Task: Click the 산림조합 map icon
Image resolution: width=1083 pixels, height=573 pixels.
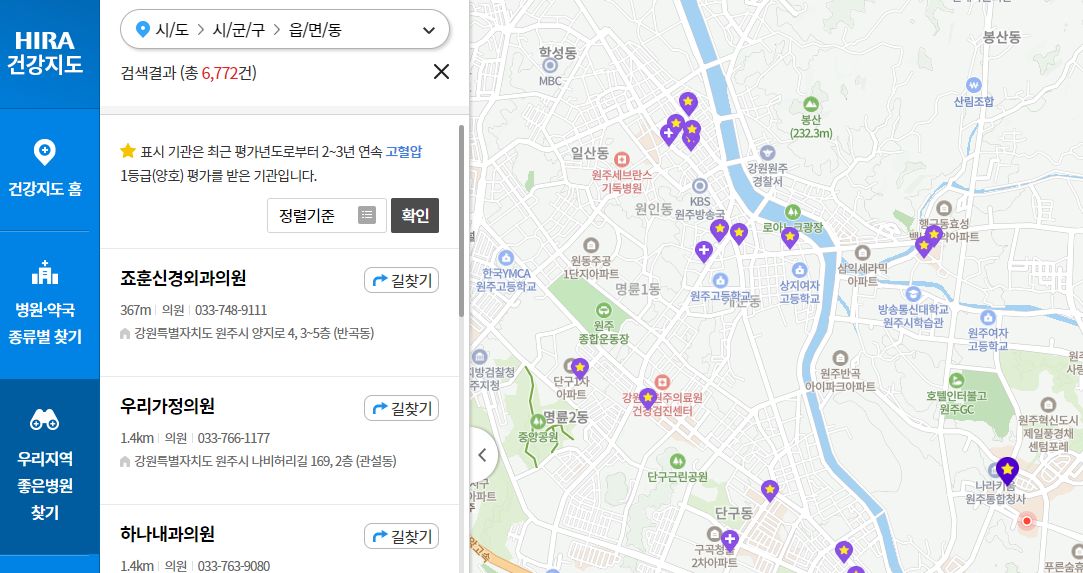Action: coord(974,85)
